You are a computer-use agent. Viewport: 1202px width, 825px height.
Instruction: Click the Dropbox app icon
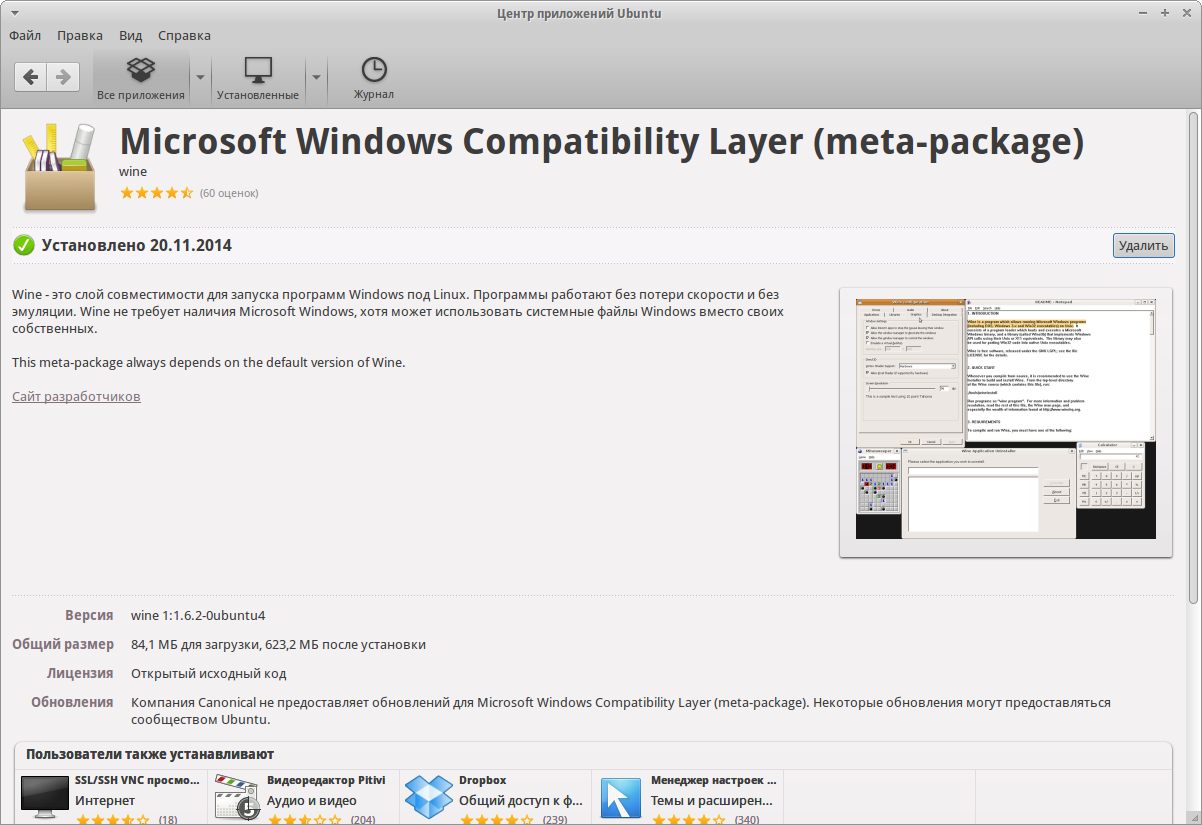click(x=429, y=798)
